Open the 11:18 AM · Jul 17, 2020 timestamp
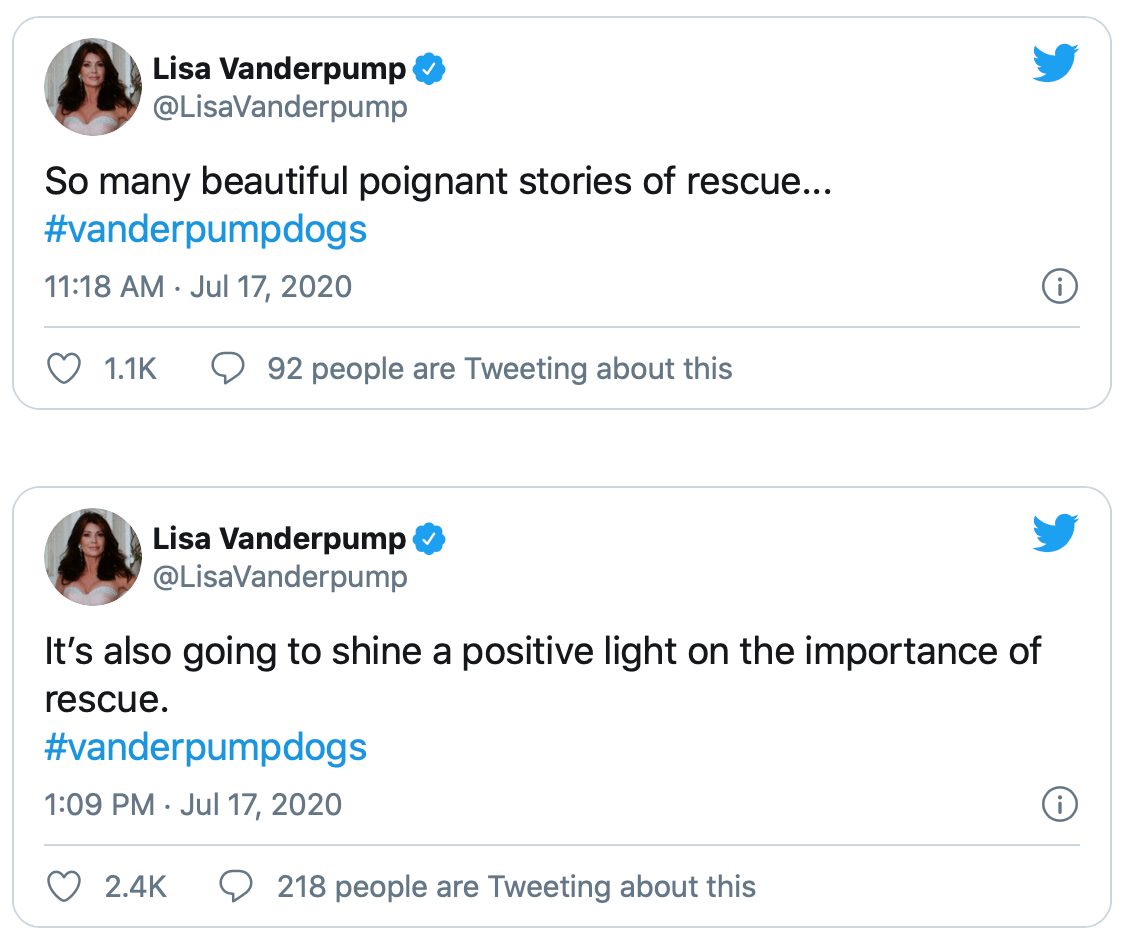1132x948 pixels. pos(198,287)
